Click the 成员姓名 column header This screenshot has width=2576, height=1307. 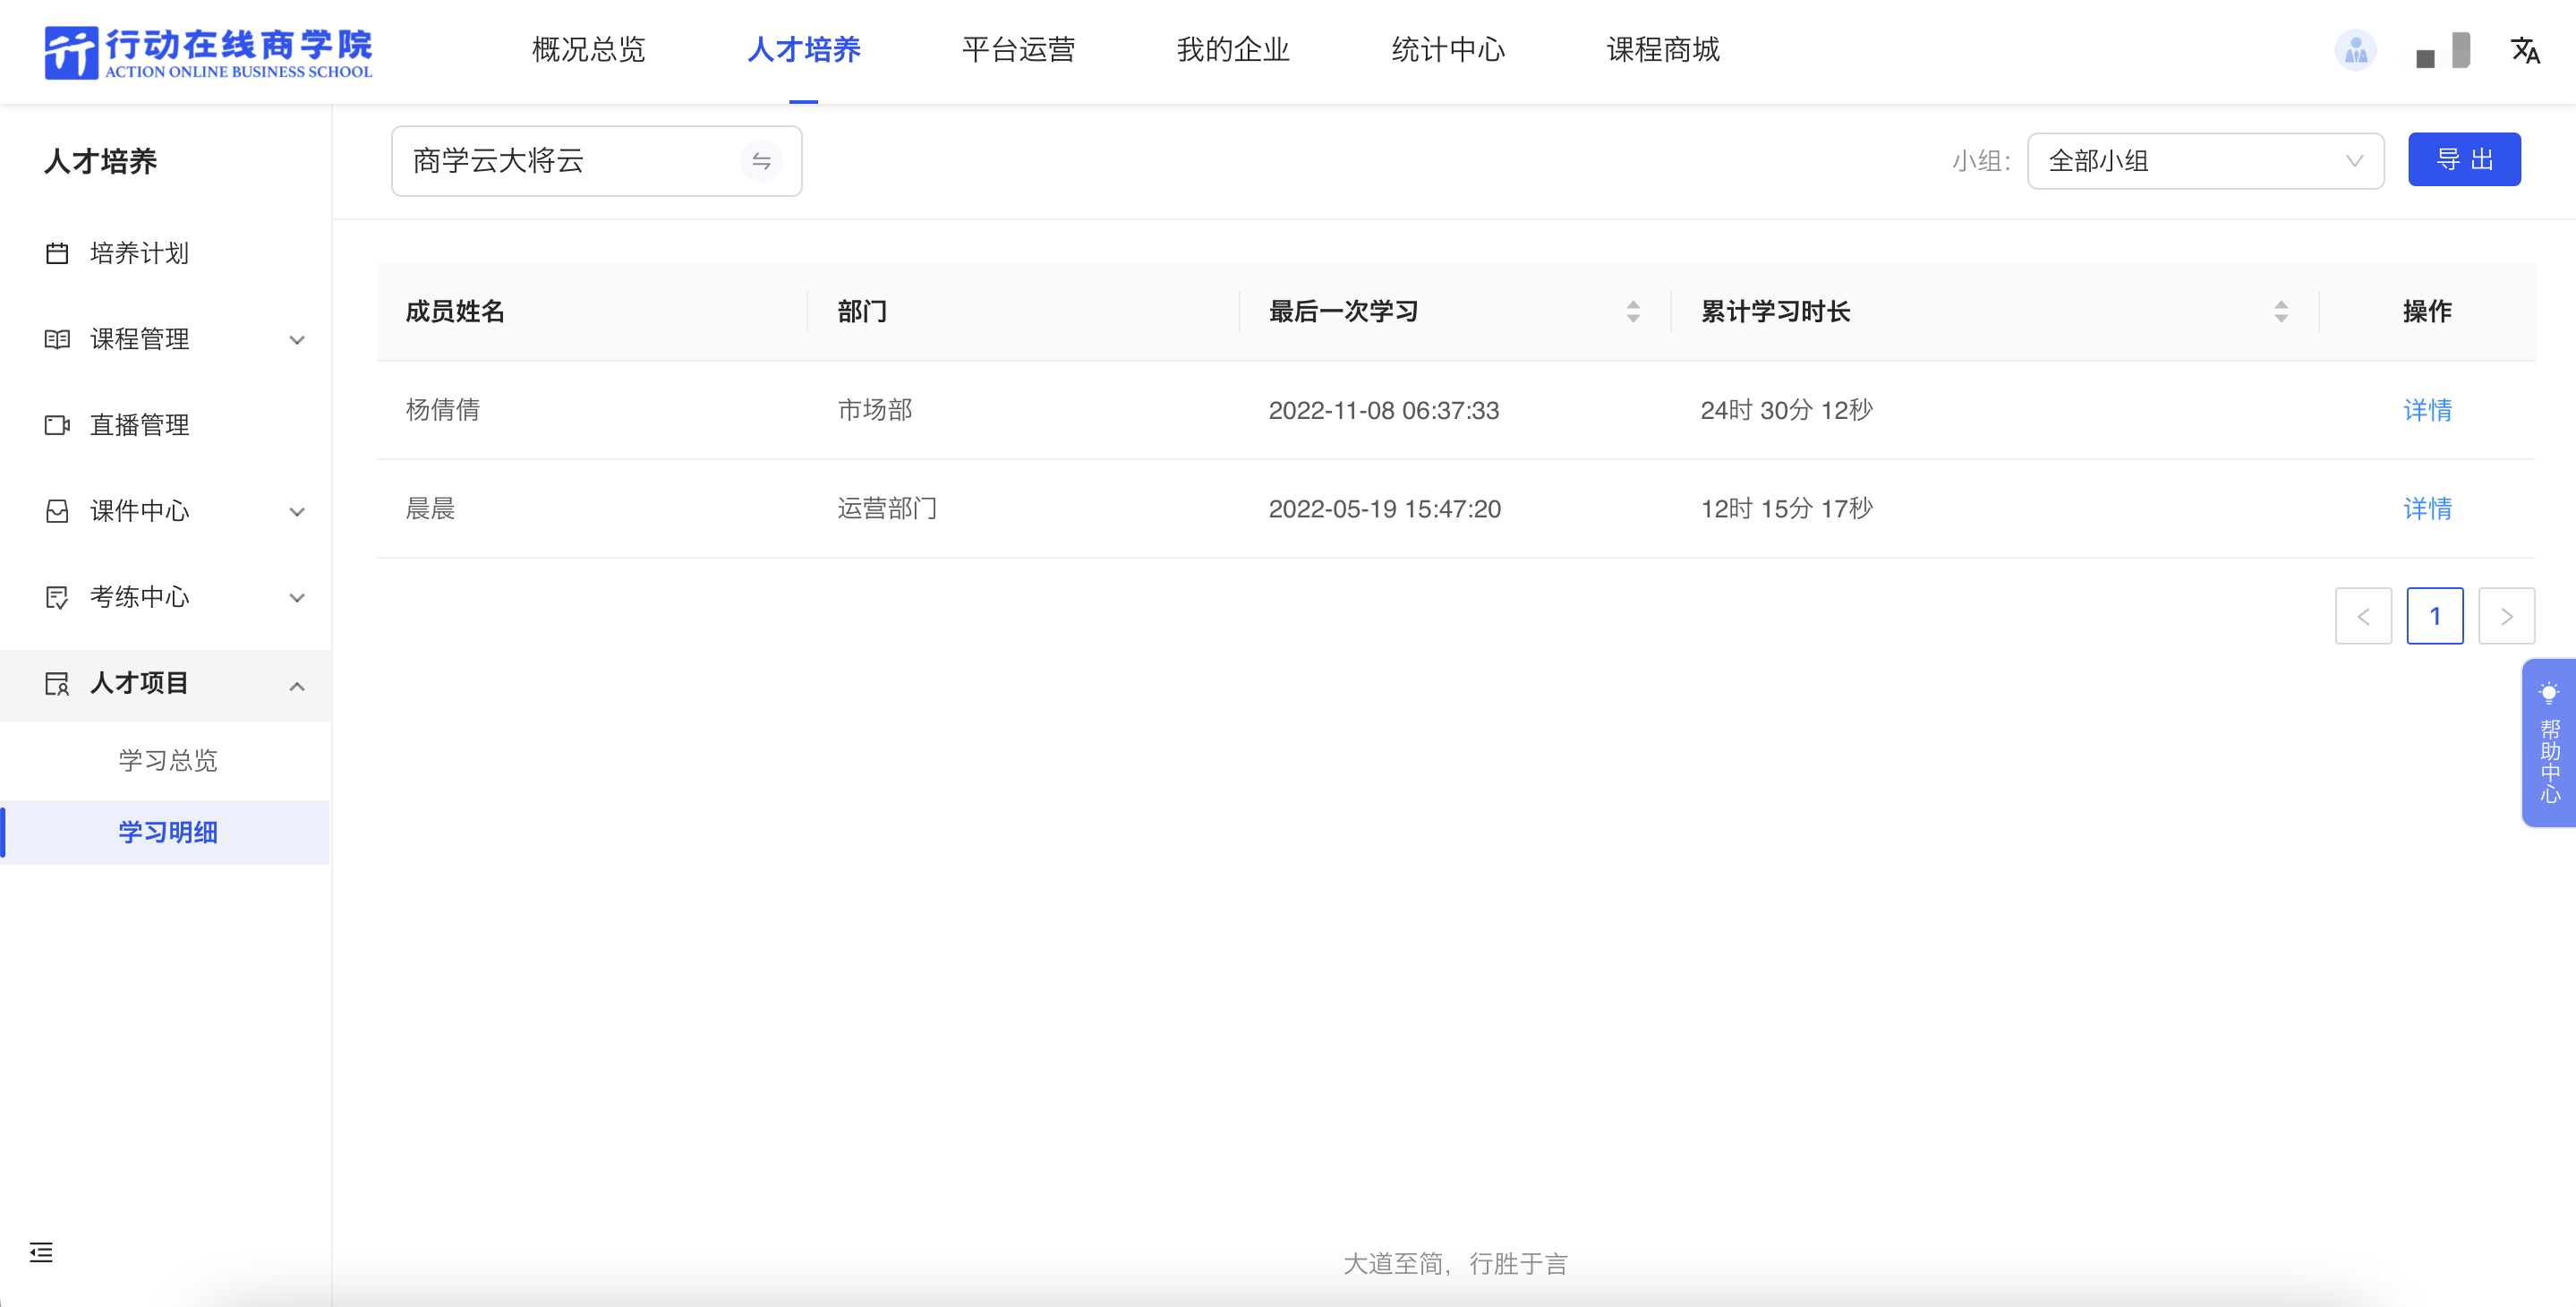tap(455, 311)
